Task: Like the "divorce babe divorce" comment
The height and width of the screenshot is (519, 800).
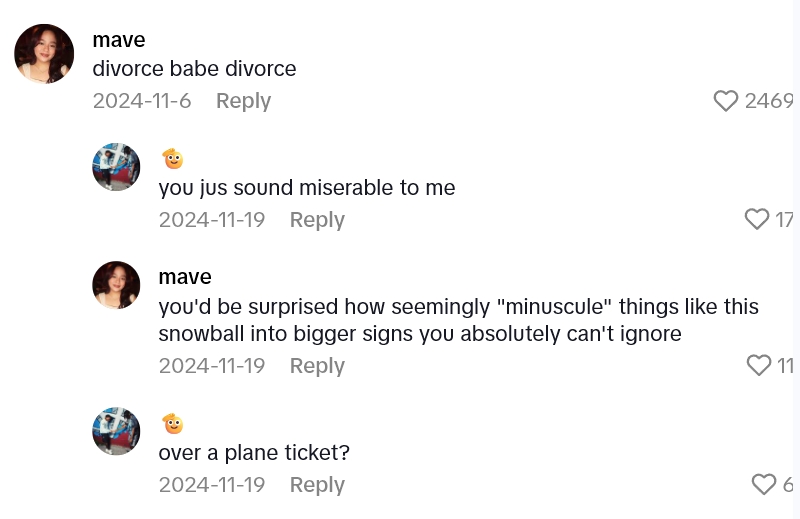Action: coord(726,101)
